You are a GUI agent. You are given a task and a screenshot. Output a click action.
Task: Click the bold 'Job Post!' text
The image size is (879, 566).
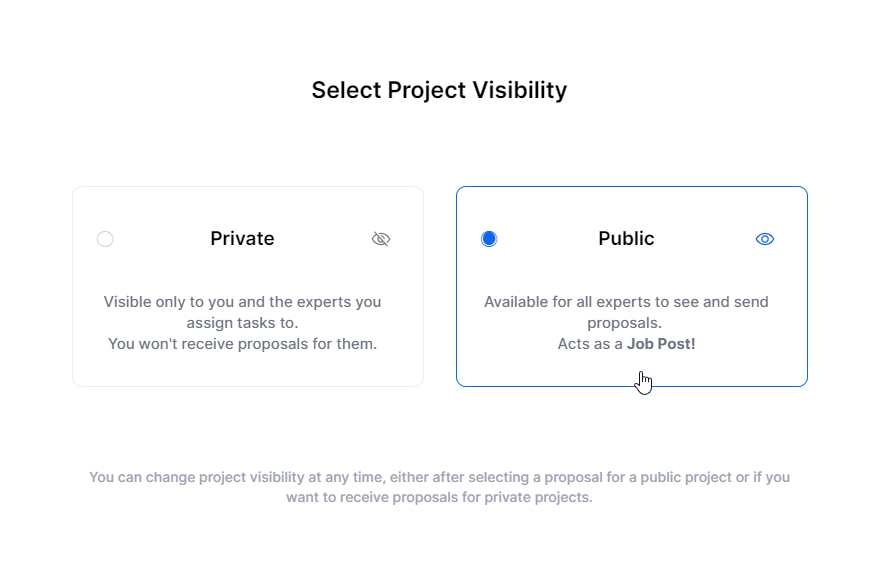pos(661,344)
